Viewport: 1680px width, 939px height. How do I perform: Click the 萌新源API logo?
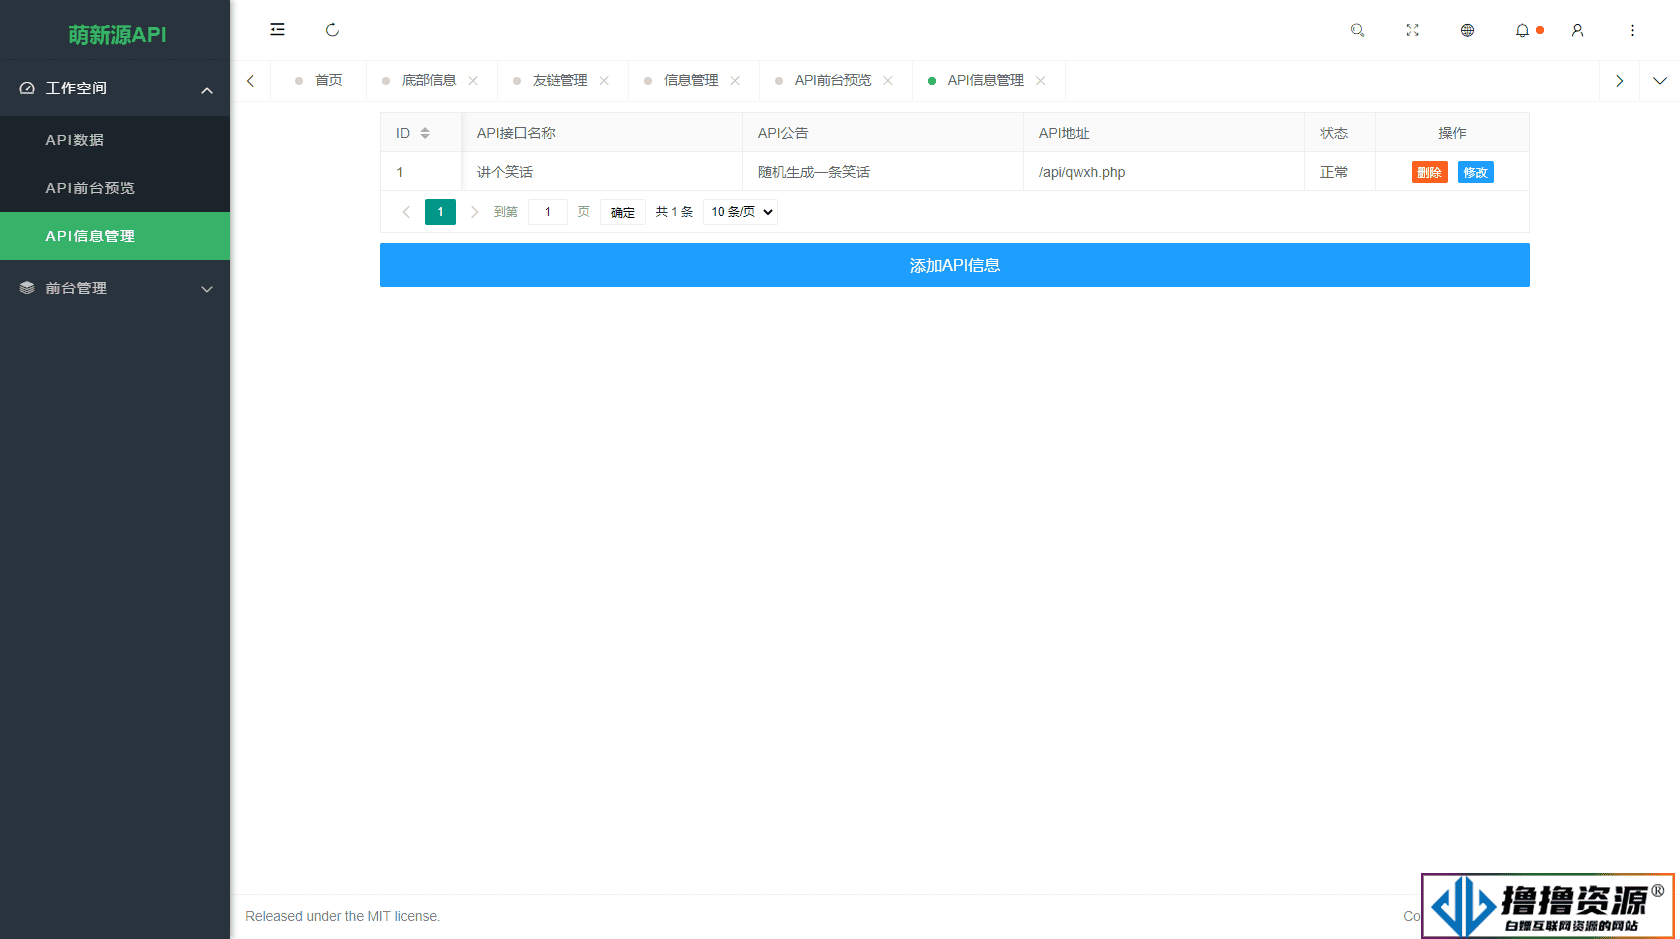pyautogui.click(x=117, y=35)
